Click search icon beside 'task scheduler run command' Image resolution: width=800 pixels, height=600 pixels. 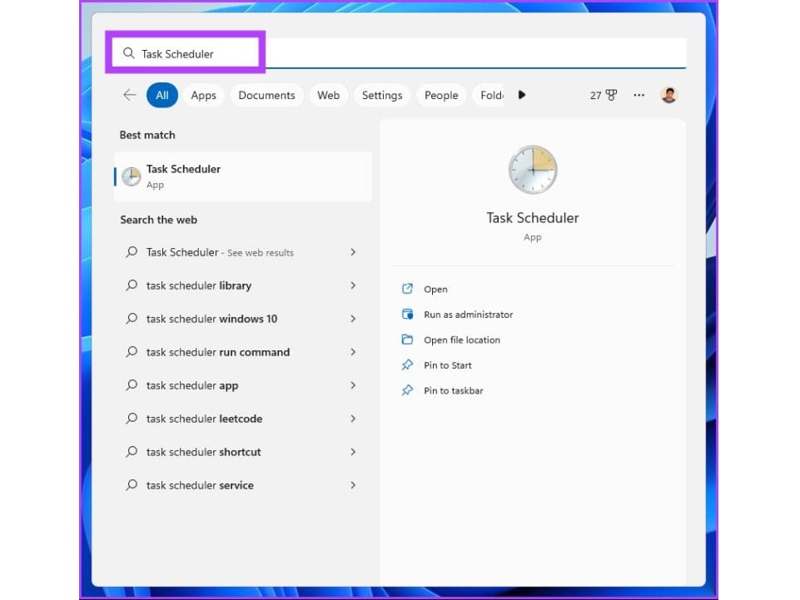(132, 352)
